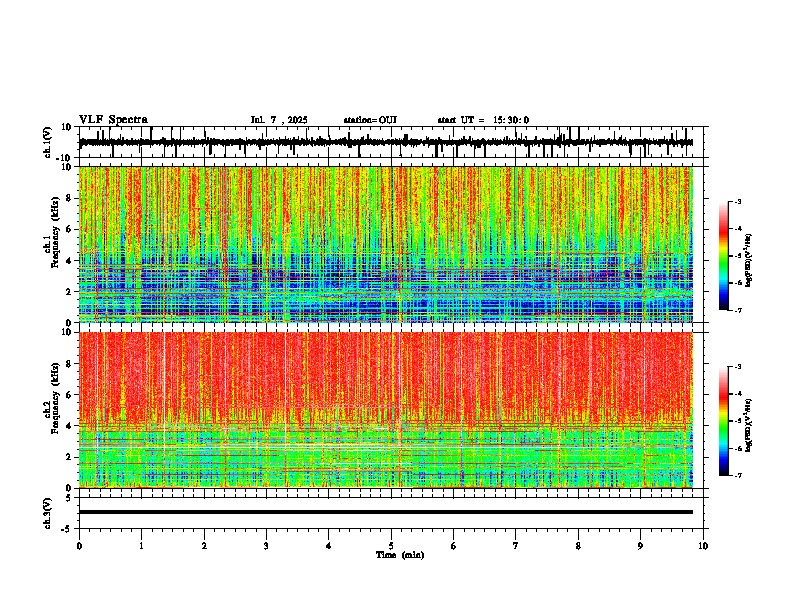Viewport: 792px width, 612px height.
Task: Click the 6 kHz tick on ch.1 spectrogram
Action: [x=70, y=230]
